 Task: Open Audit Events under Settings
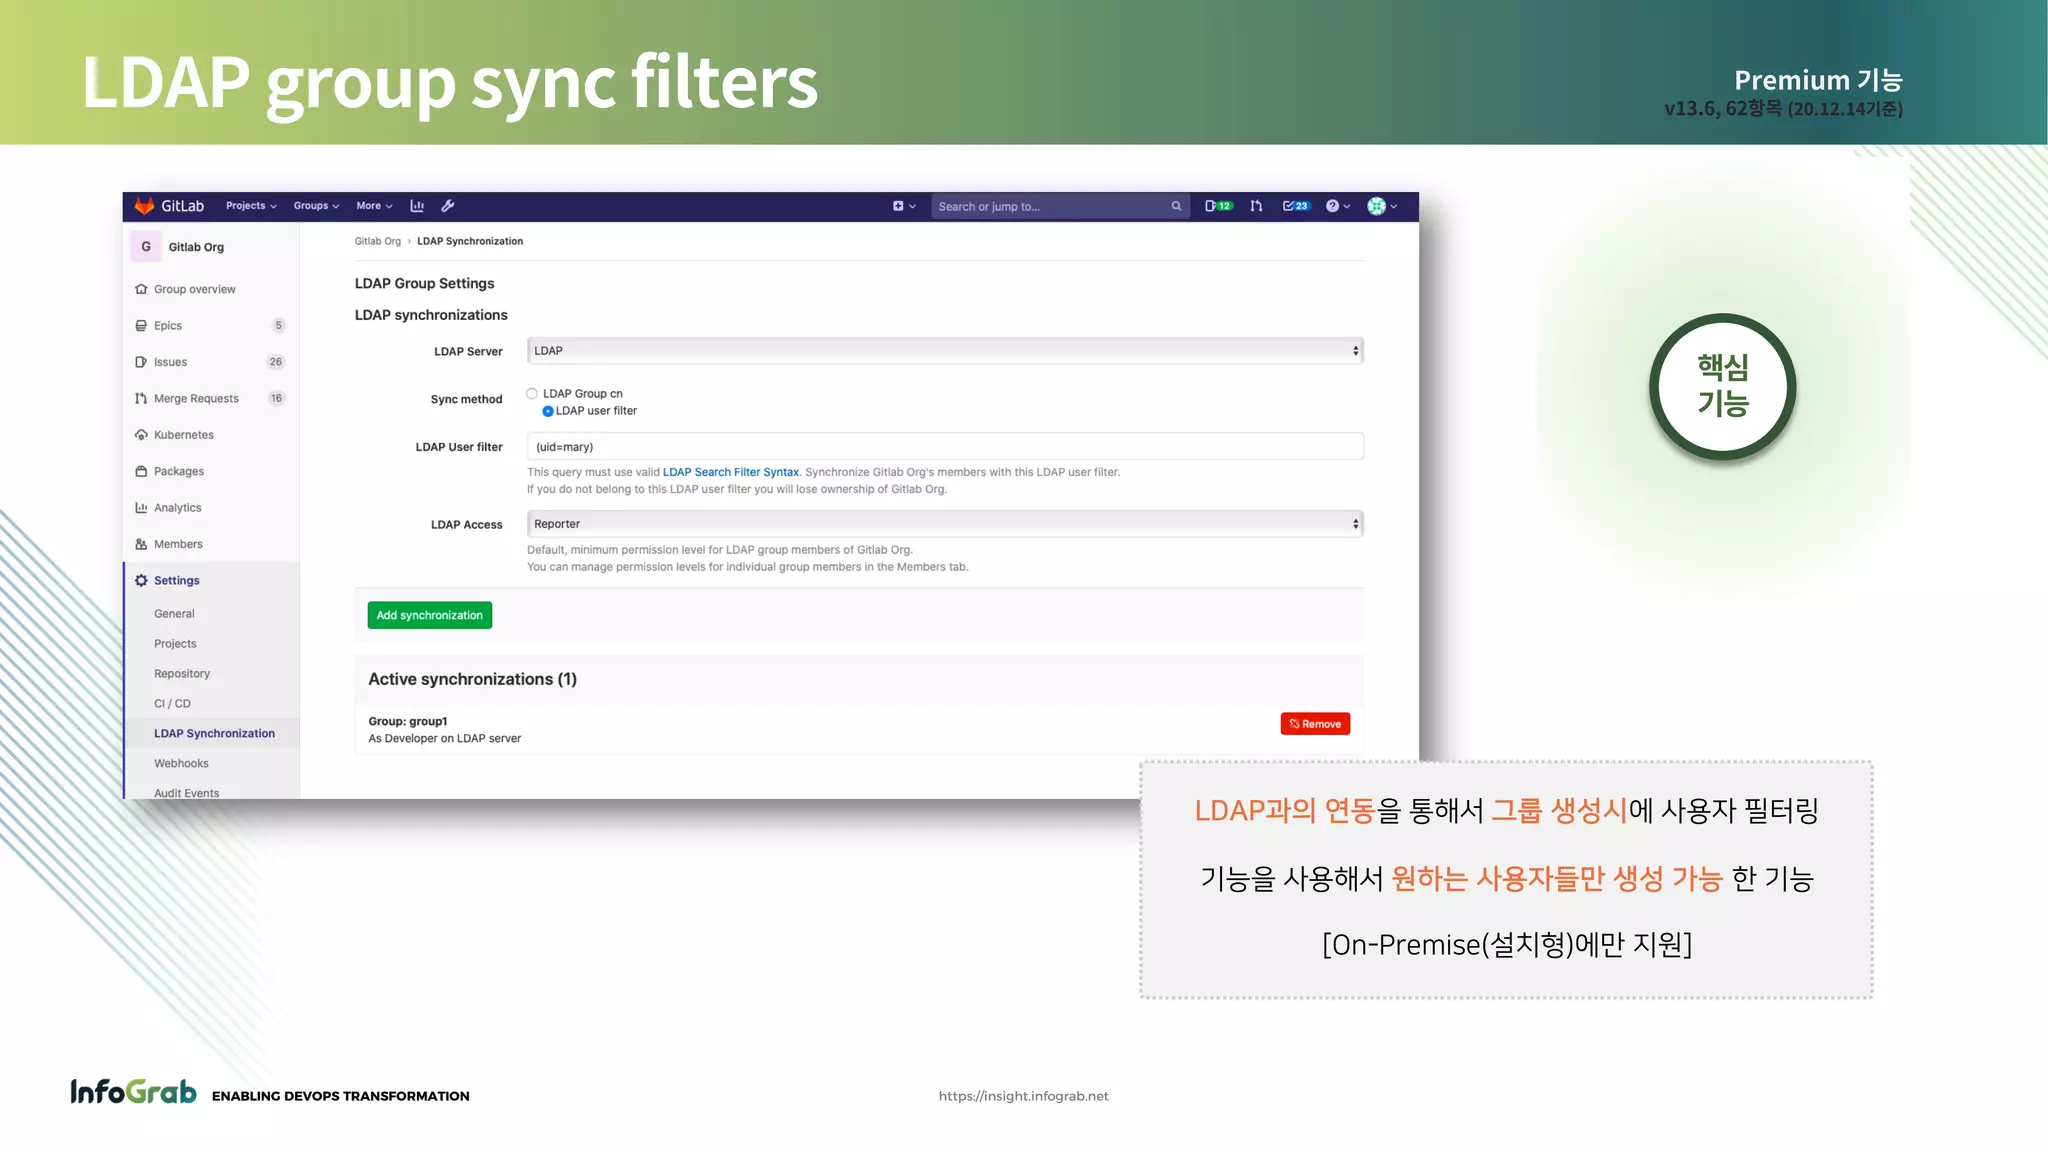tap(186, 792)
